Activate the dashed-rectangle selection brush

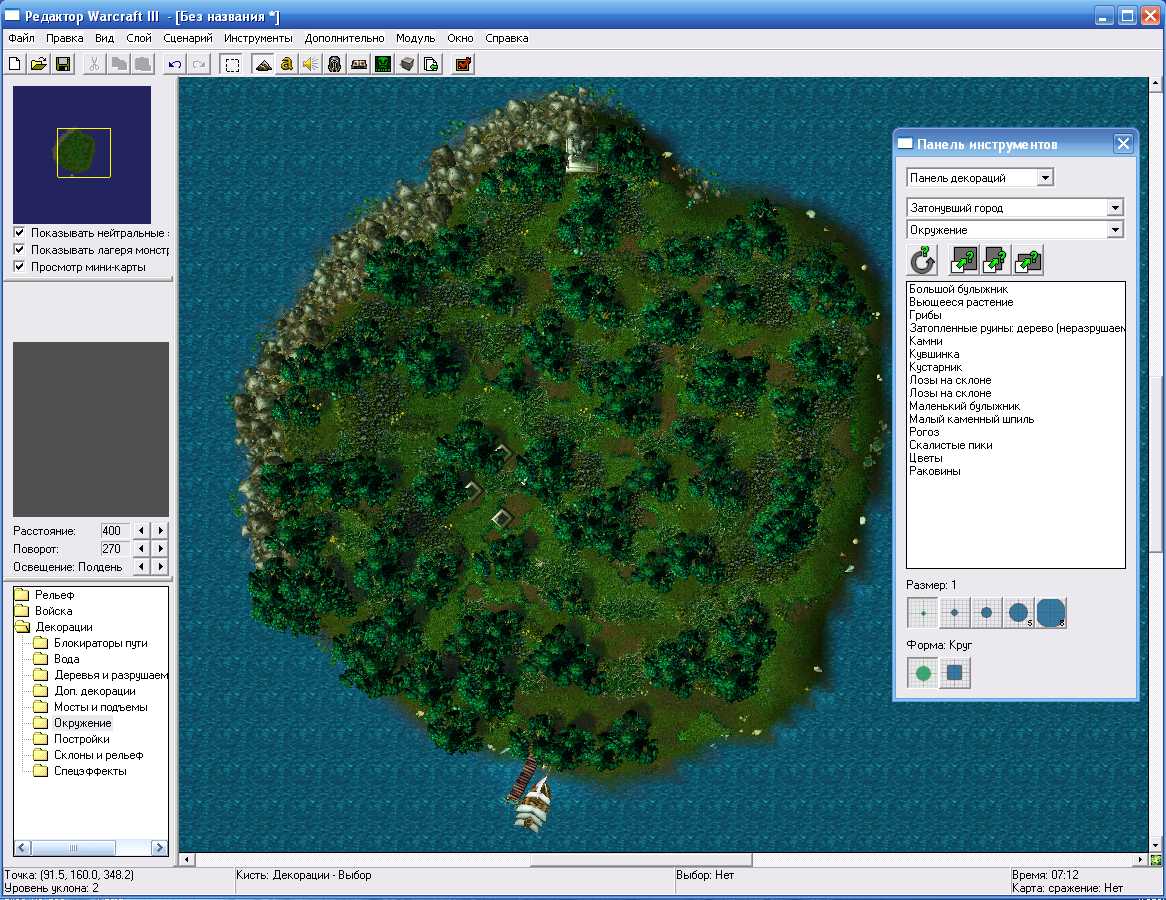tap(232, 65)
